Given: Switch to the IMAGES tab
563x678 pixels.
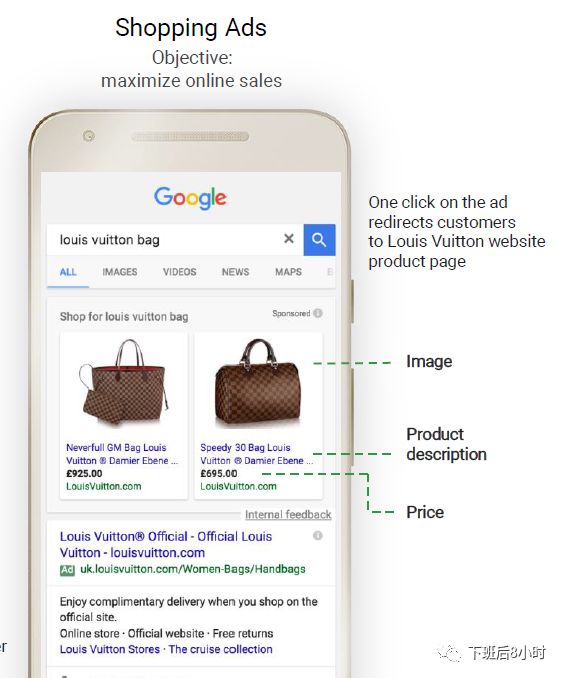Looking at the screenshot, I should click(x=120, y=272).
